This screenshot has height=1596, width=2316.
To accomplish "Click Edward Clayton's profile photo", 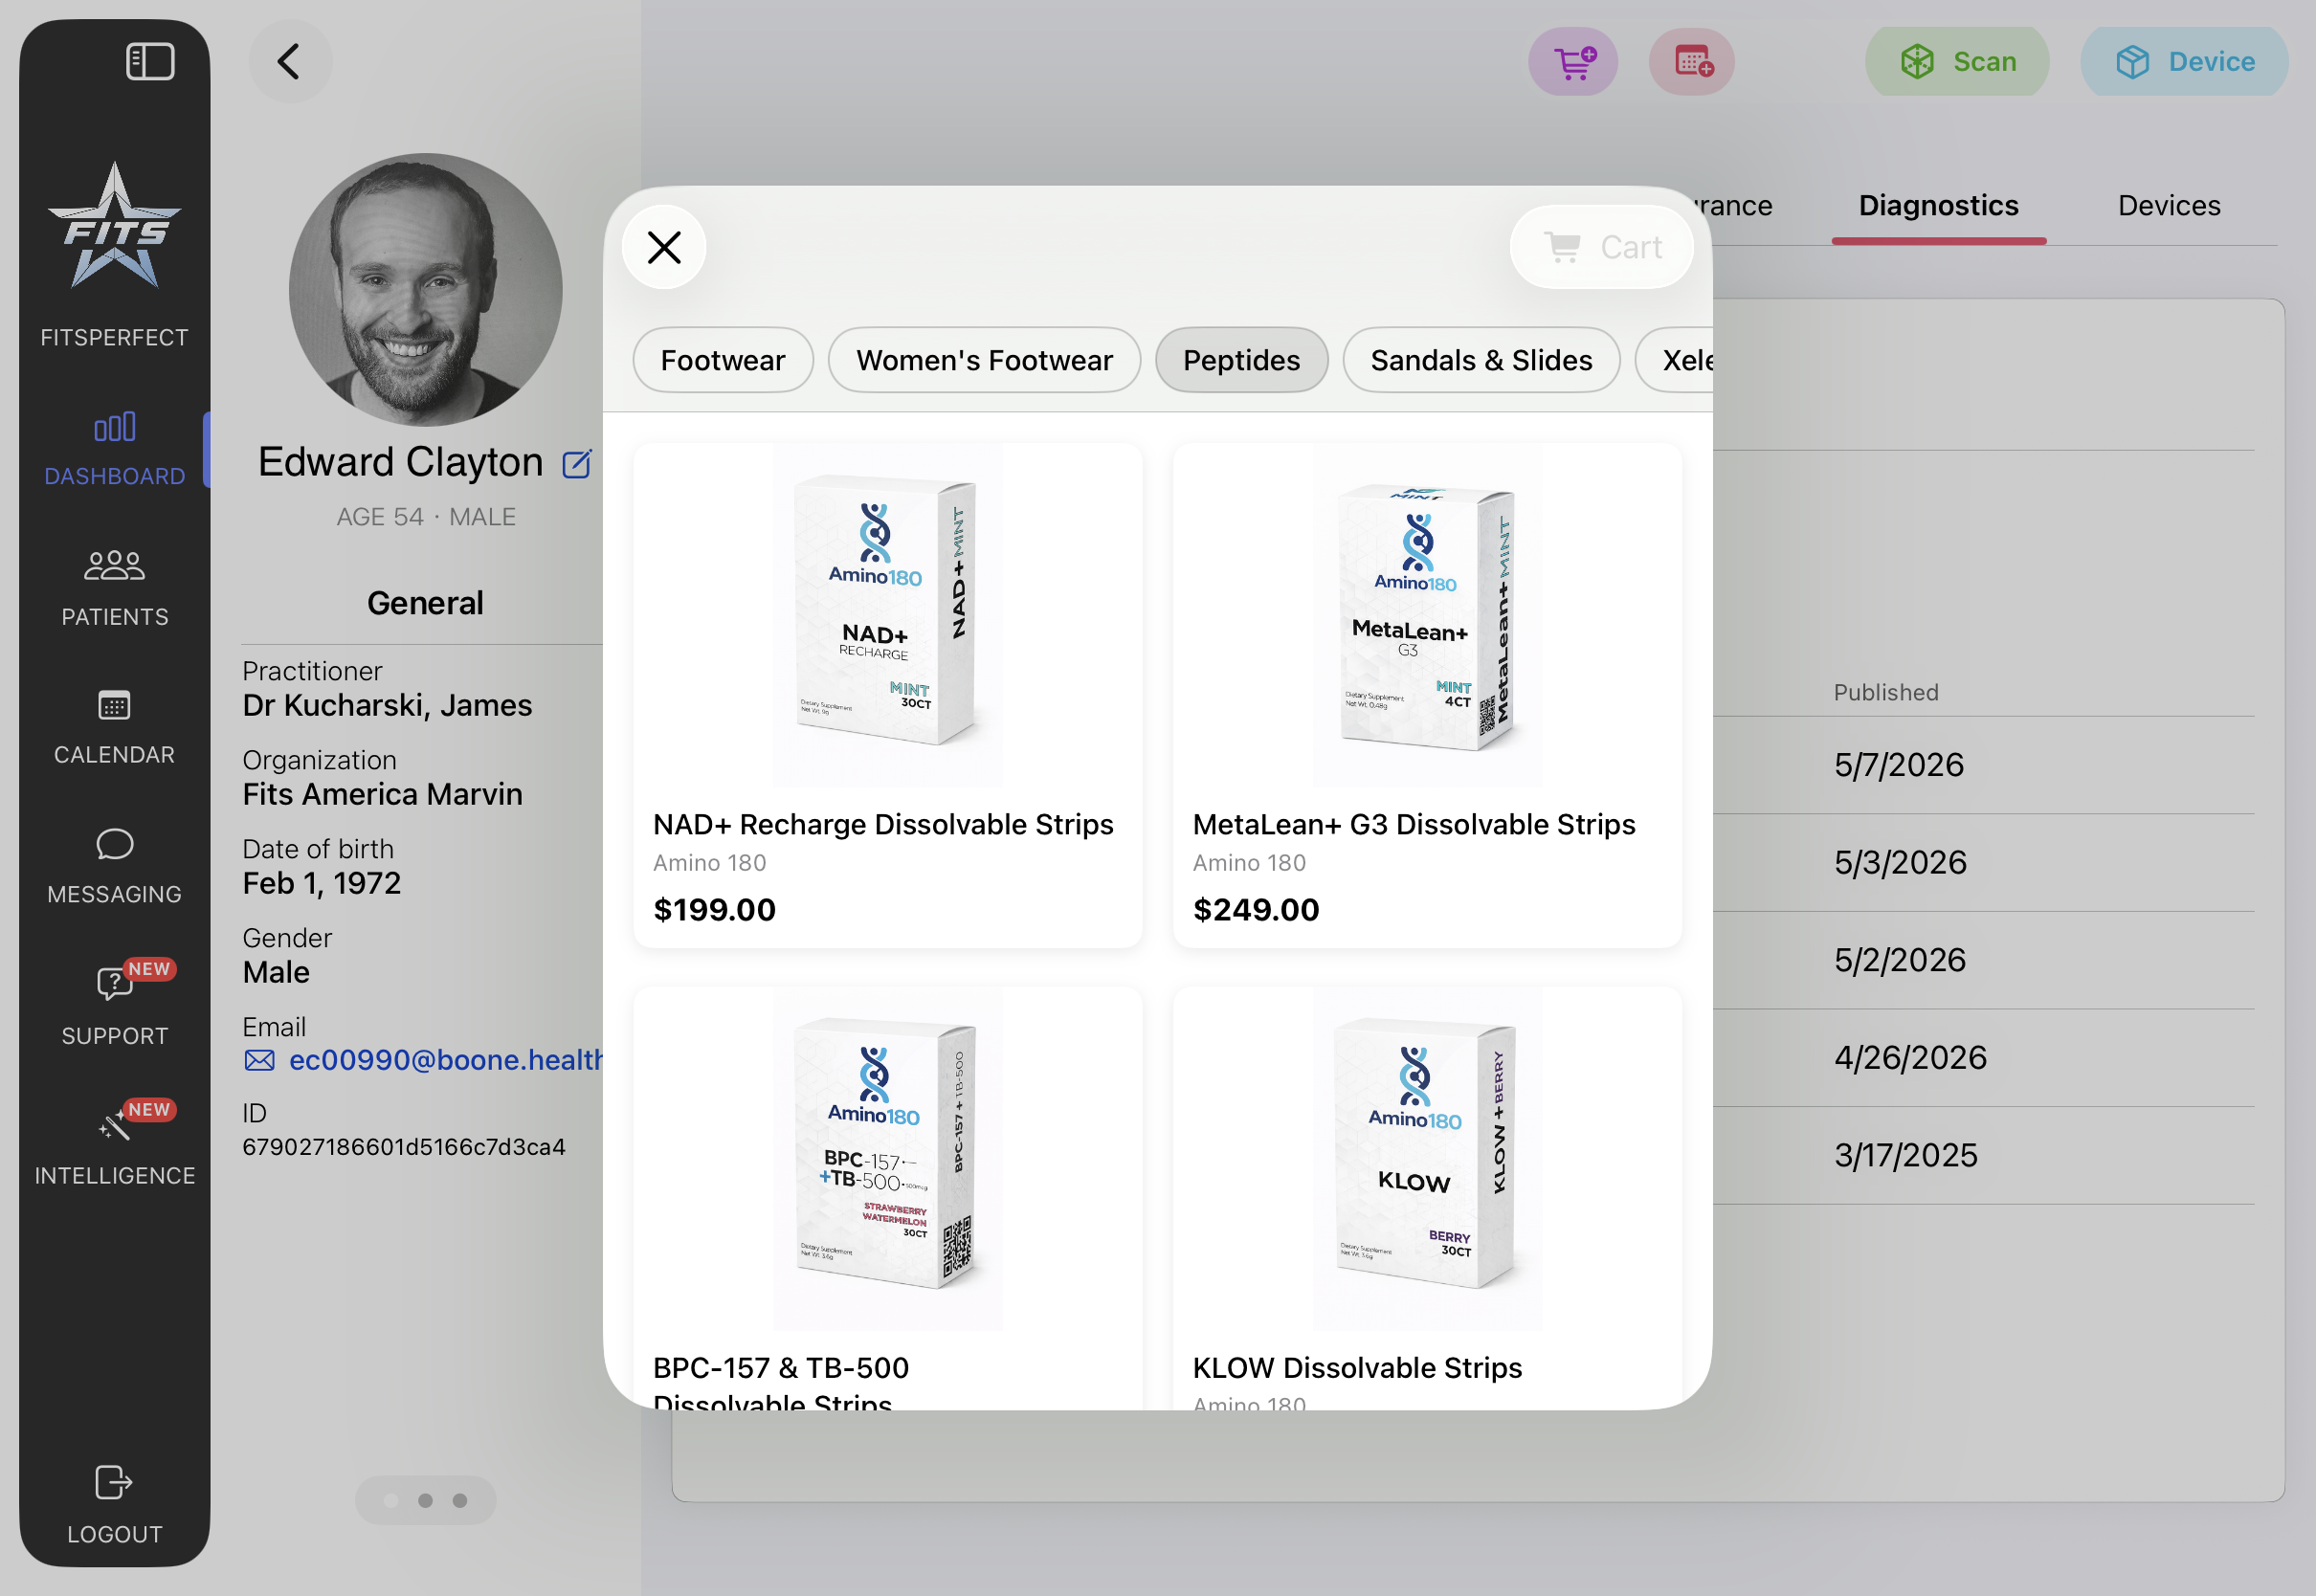I will click(x=425, y=290).
